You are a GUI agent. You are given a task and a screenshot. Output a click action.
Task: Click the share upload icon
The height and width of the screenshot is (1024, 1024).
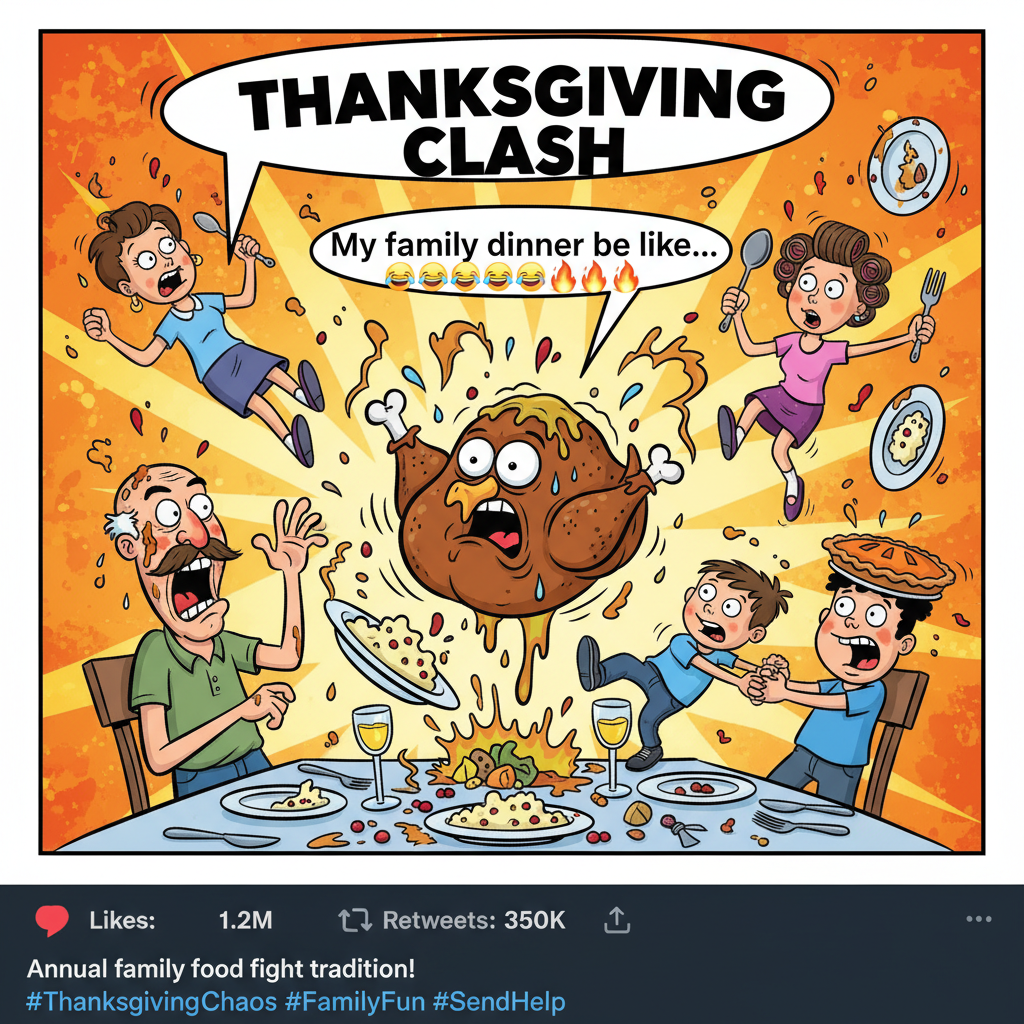tap(617, 920)
